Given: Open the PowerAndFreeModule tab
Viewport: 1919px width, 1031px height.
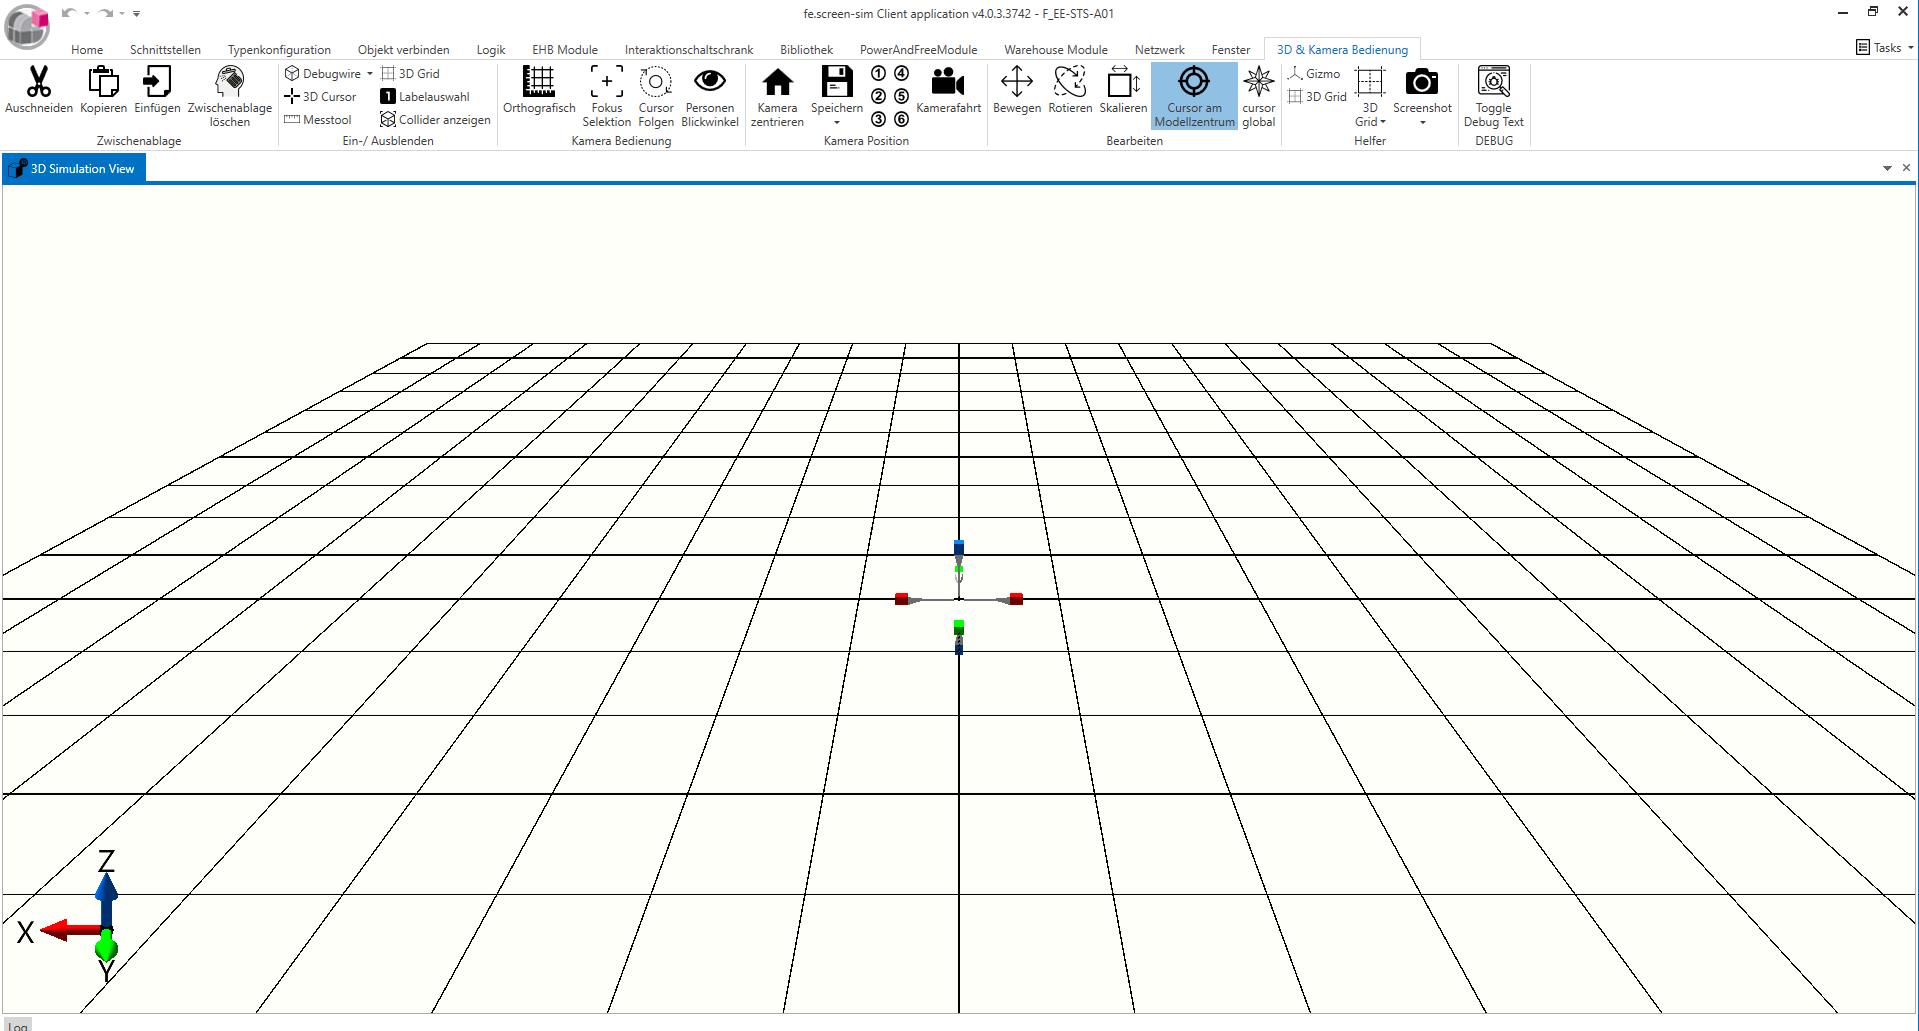Looking at the screenshot, I should (918, 49).
